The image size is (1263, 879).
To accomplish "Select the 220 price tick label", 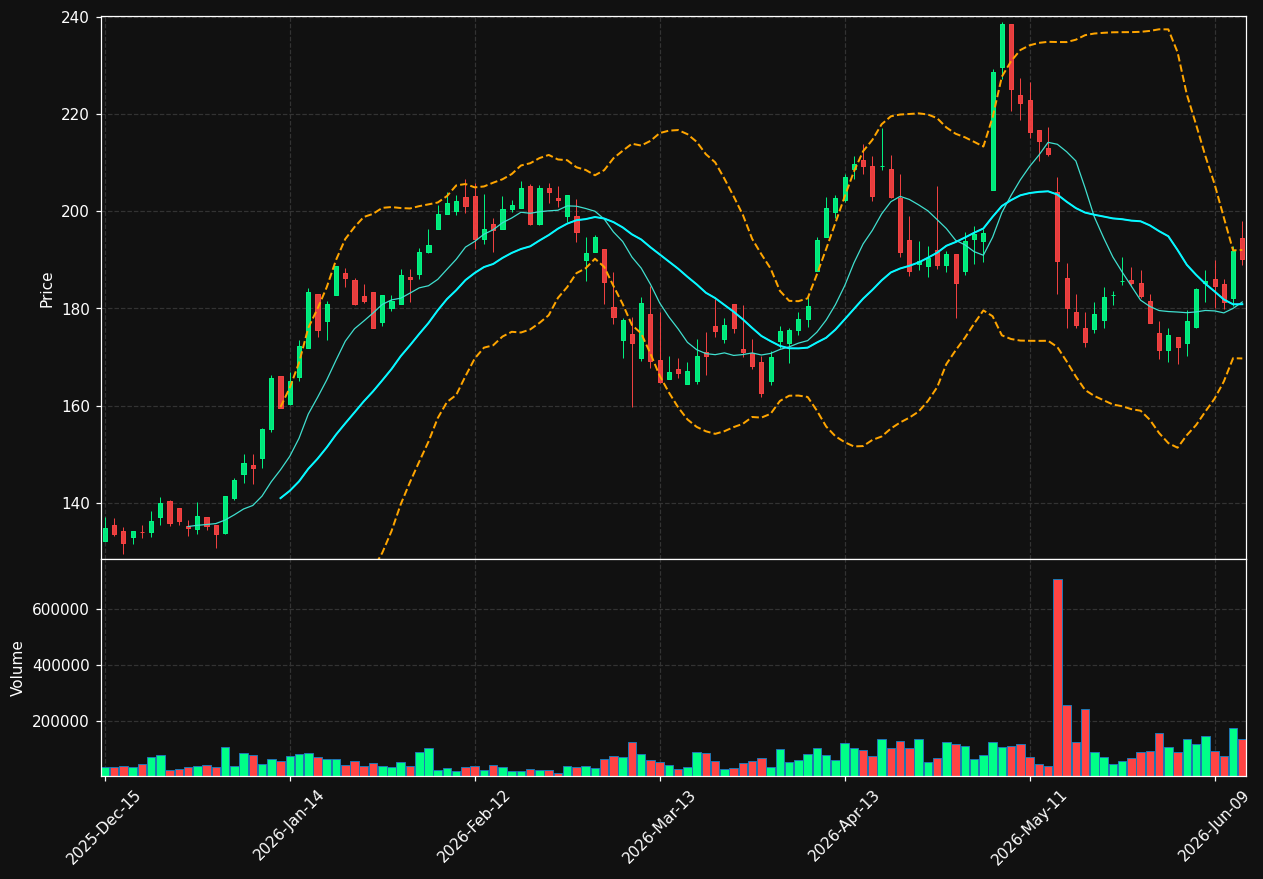I will [x=75, y=115].
